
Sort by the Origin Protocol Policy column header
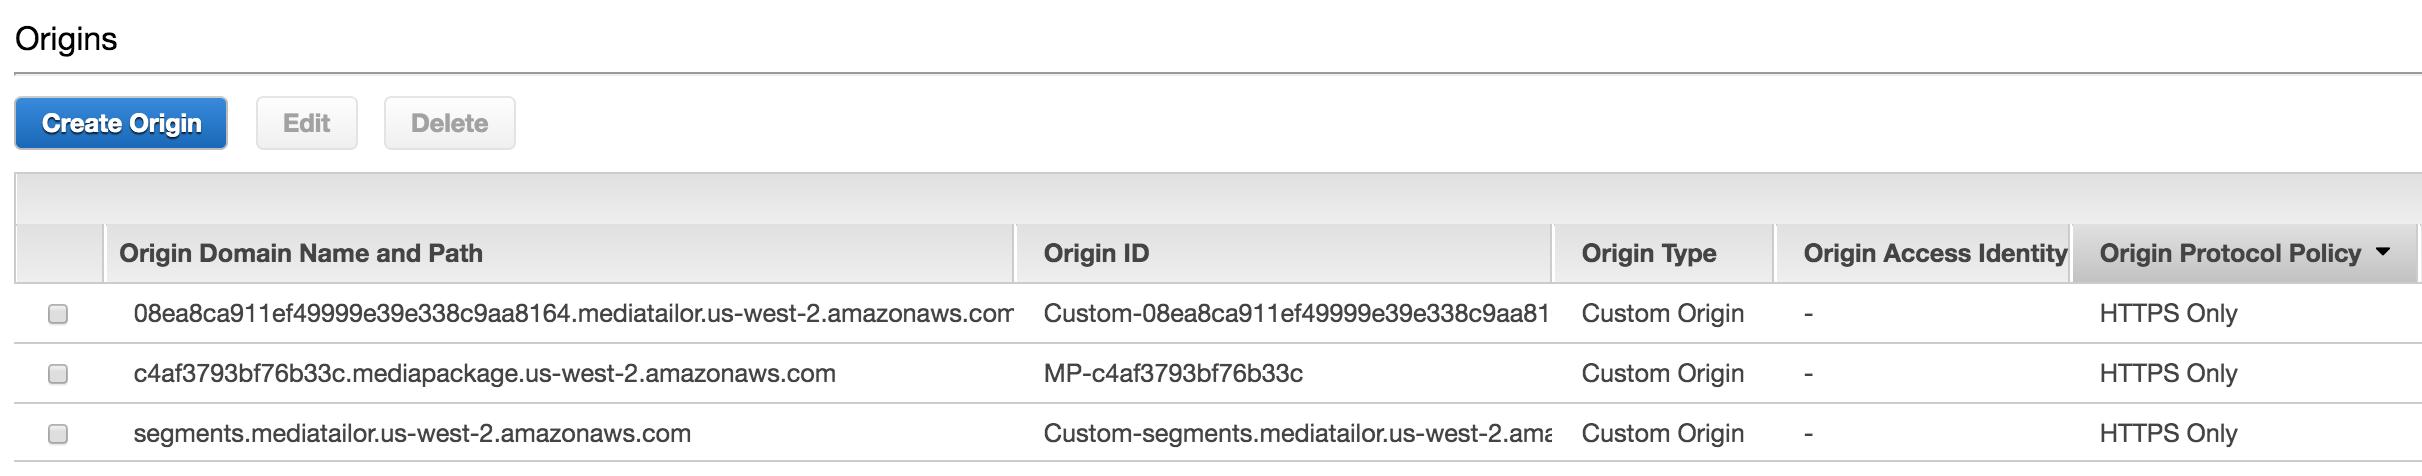coord(2230,254)
